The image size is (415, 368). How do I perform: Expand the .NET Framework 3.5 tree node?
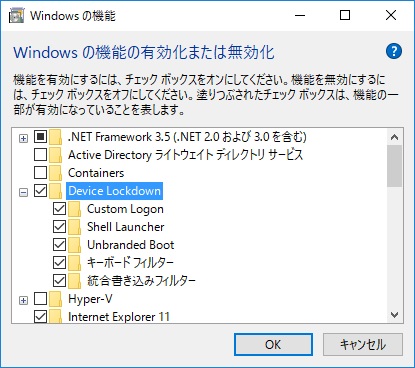(x=23, y=138)
